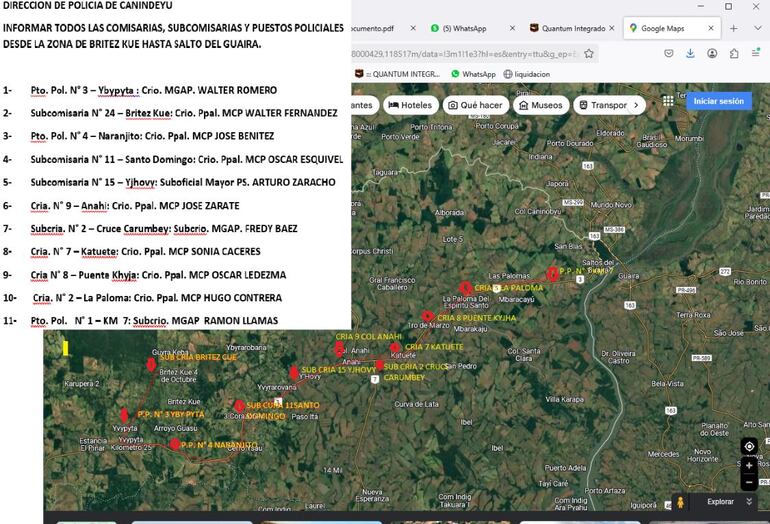Select the Street View pegman icon
This screenshot has height=524, width=770.
[x=681, y=502]
